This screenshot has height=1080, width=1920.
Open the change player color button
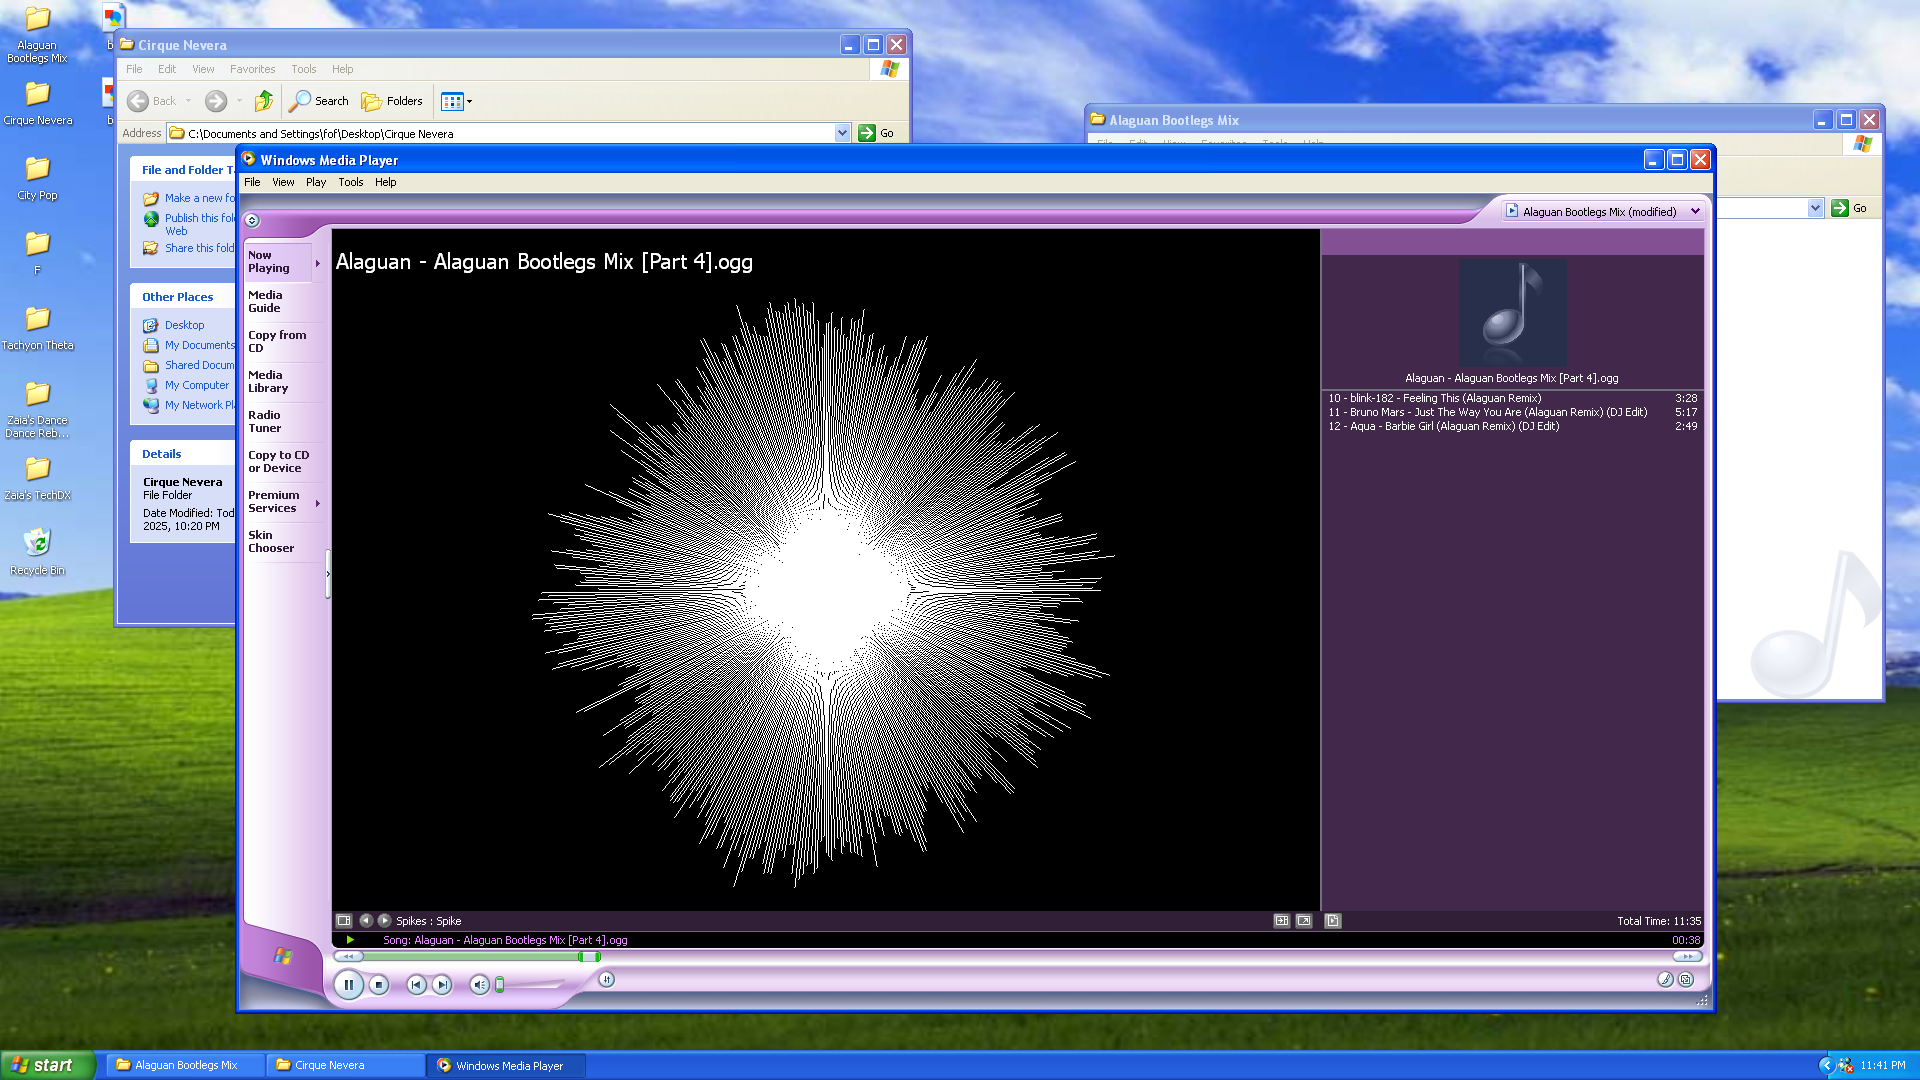tap(1665, 980)
